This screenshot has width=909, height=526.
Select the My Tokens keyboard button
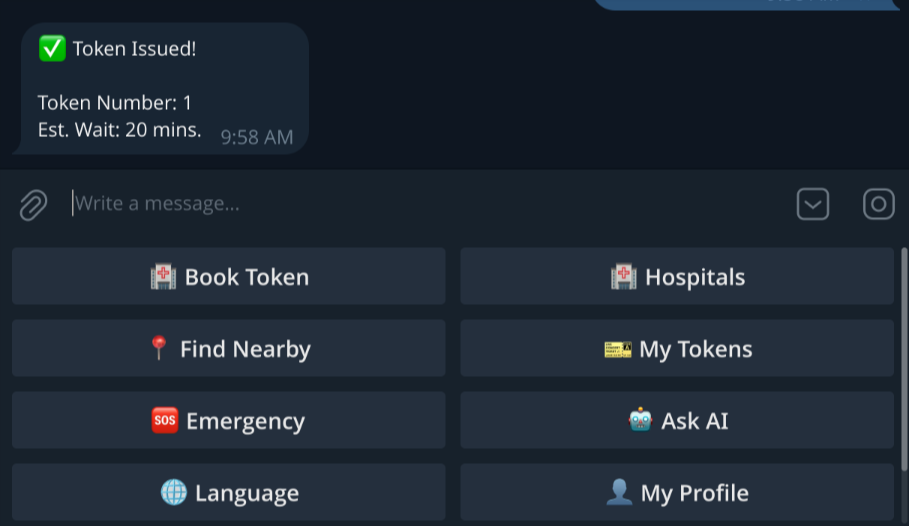click(677, 349)
